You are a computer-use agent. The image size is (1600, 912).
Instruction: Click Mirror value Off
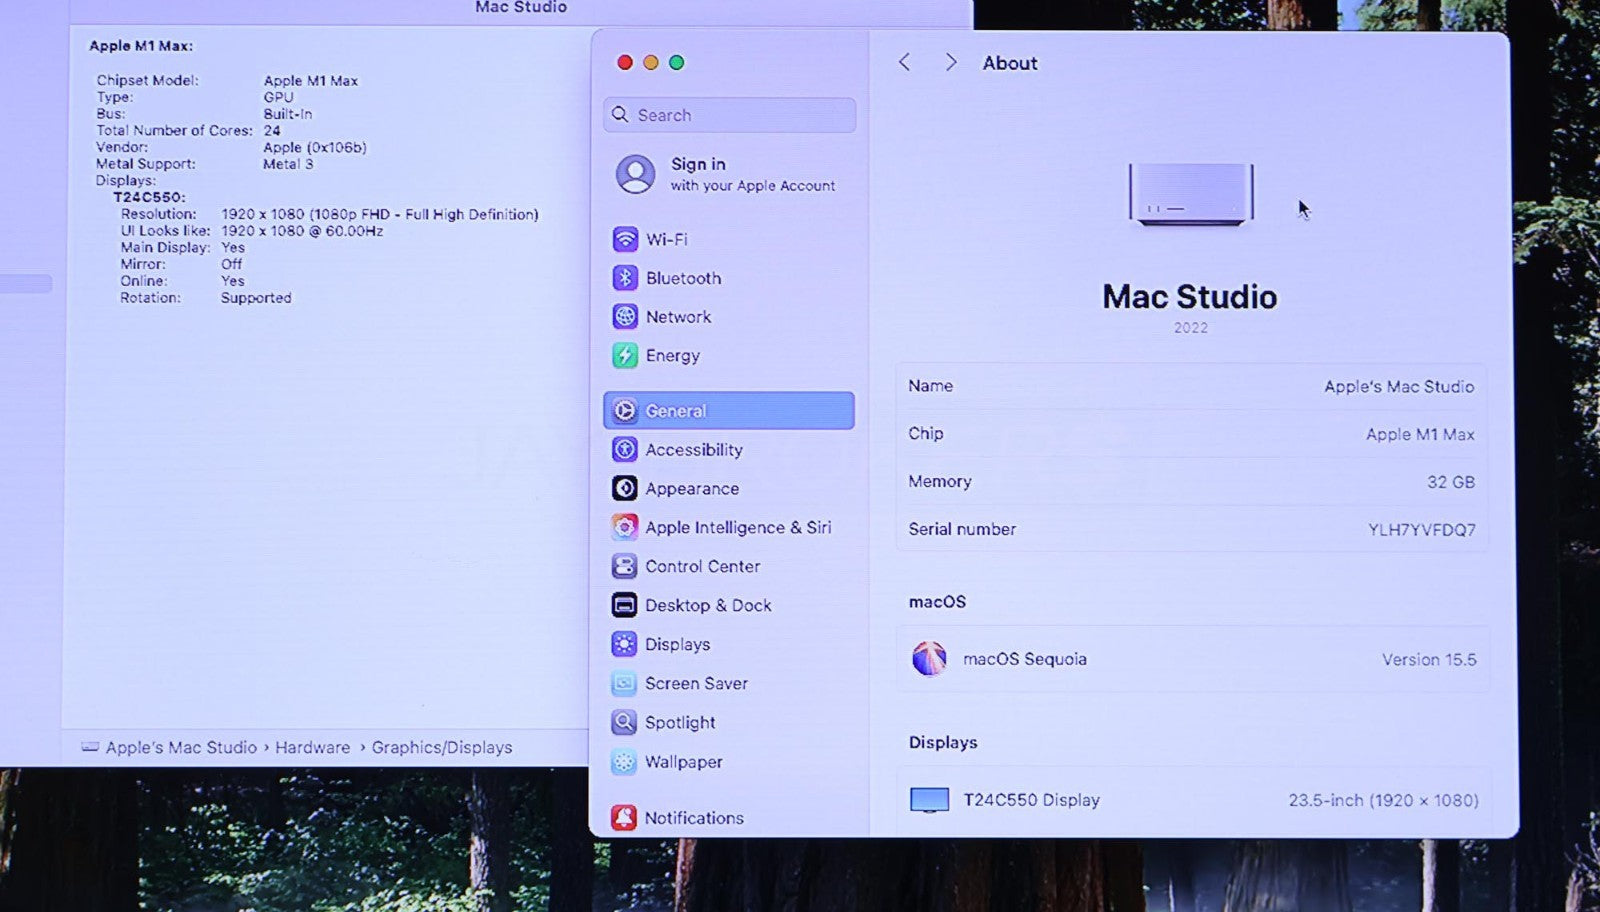[x=231, y=264]
